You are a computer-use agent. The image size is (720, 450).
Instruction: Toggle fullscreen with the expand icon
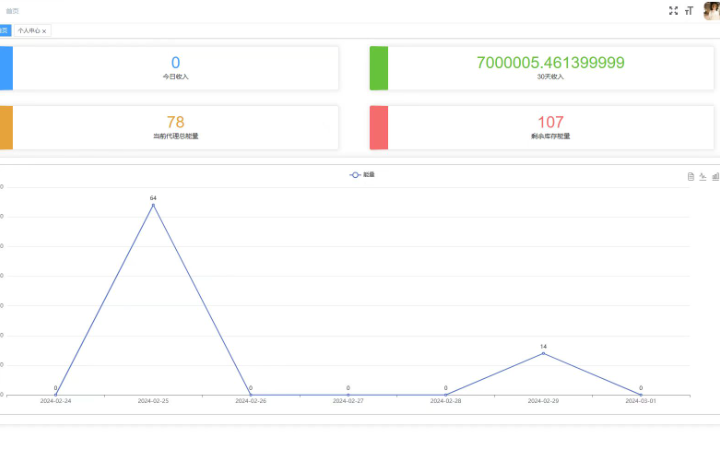[673, 11]
